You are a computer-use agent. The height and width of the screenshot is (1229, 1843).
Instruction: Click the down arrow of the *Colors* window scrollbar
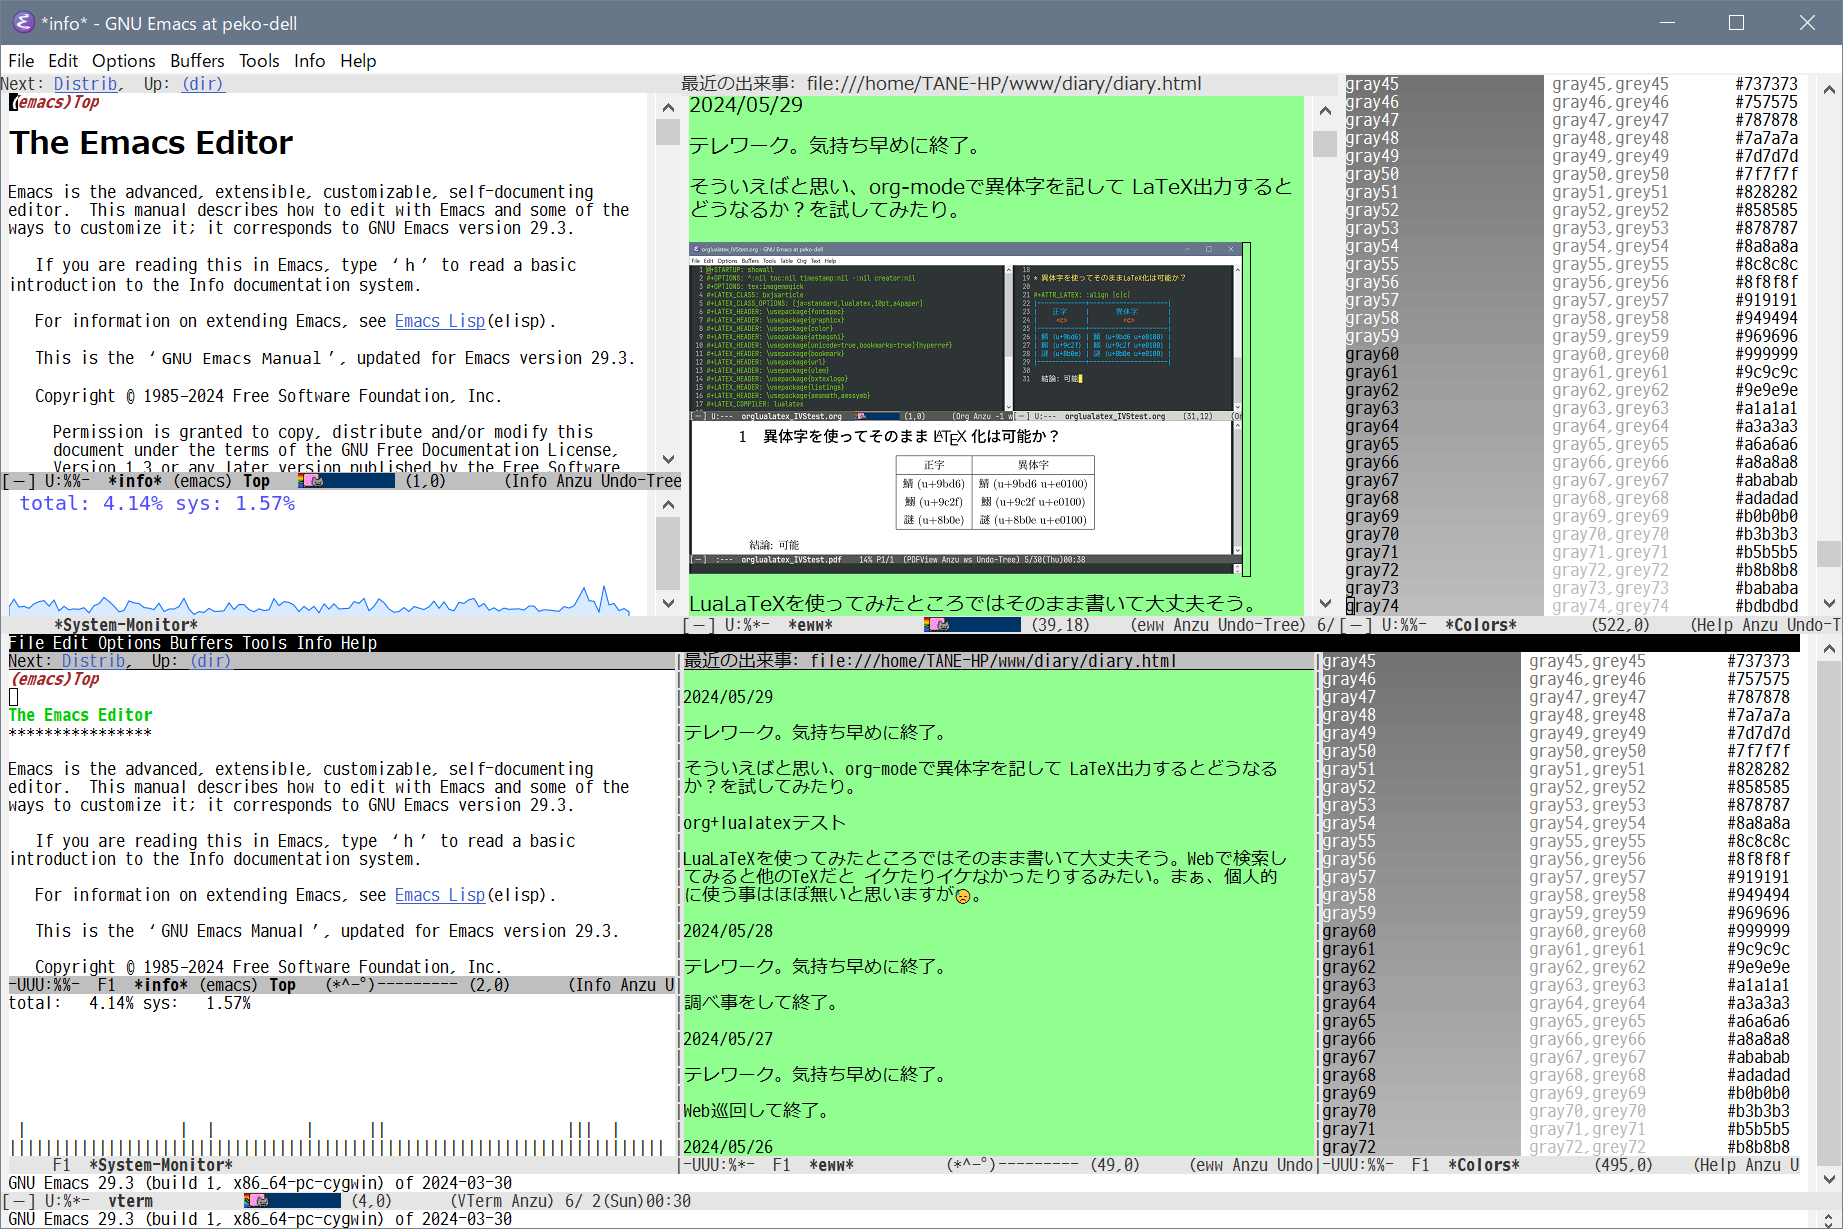[x=1829, y=603]
